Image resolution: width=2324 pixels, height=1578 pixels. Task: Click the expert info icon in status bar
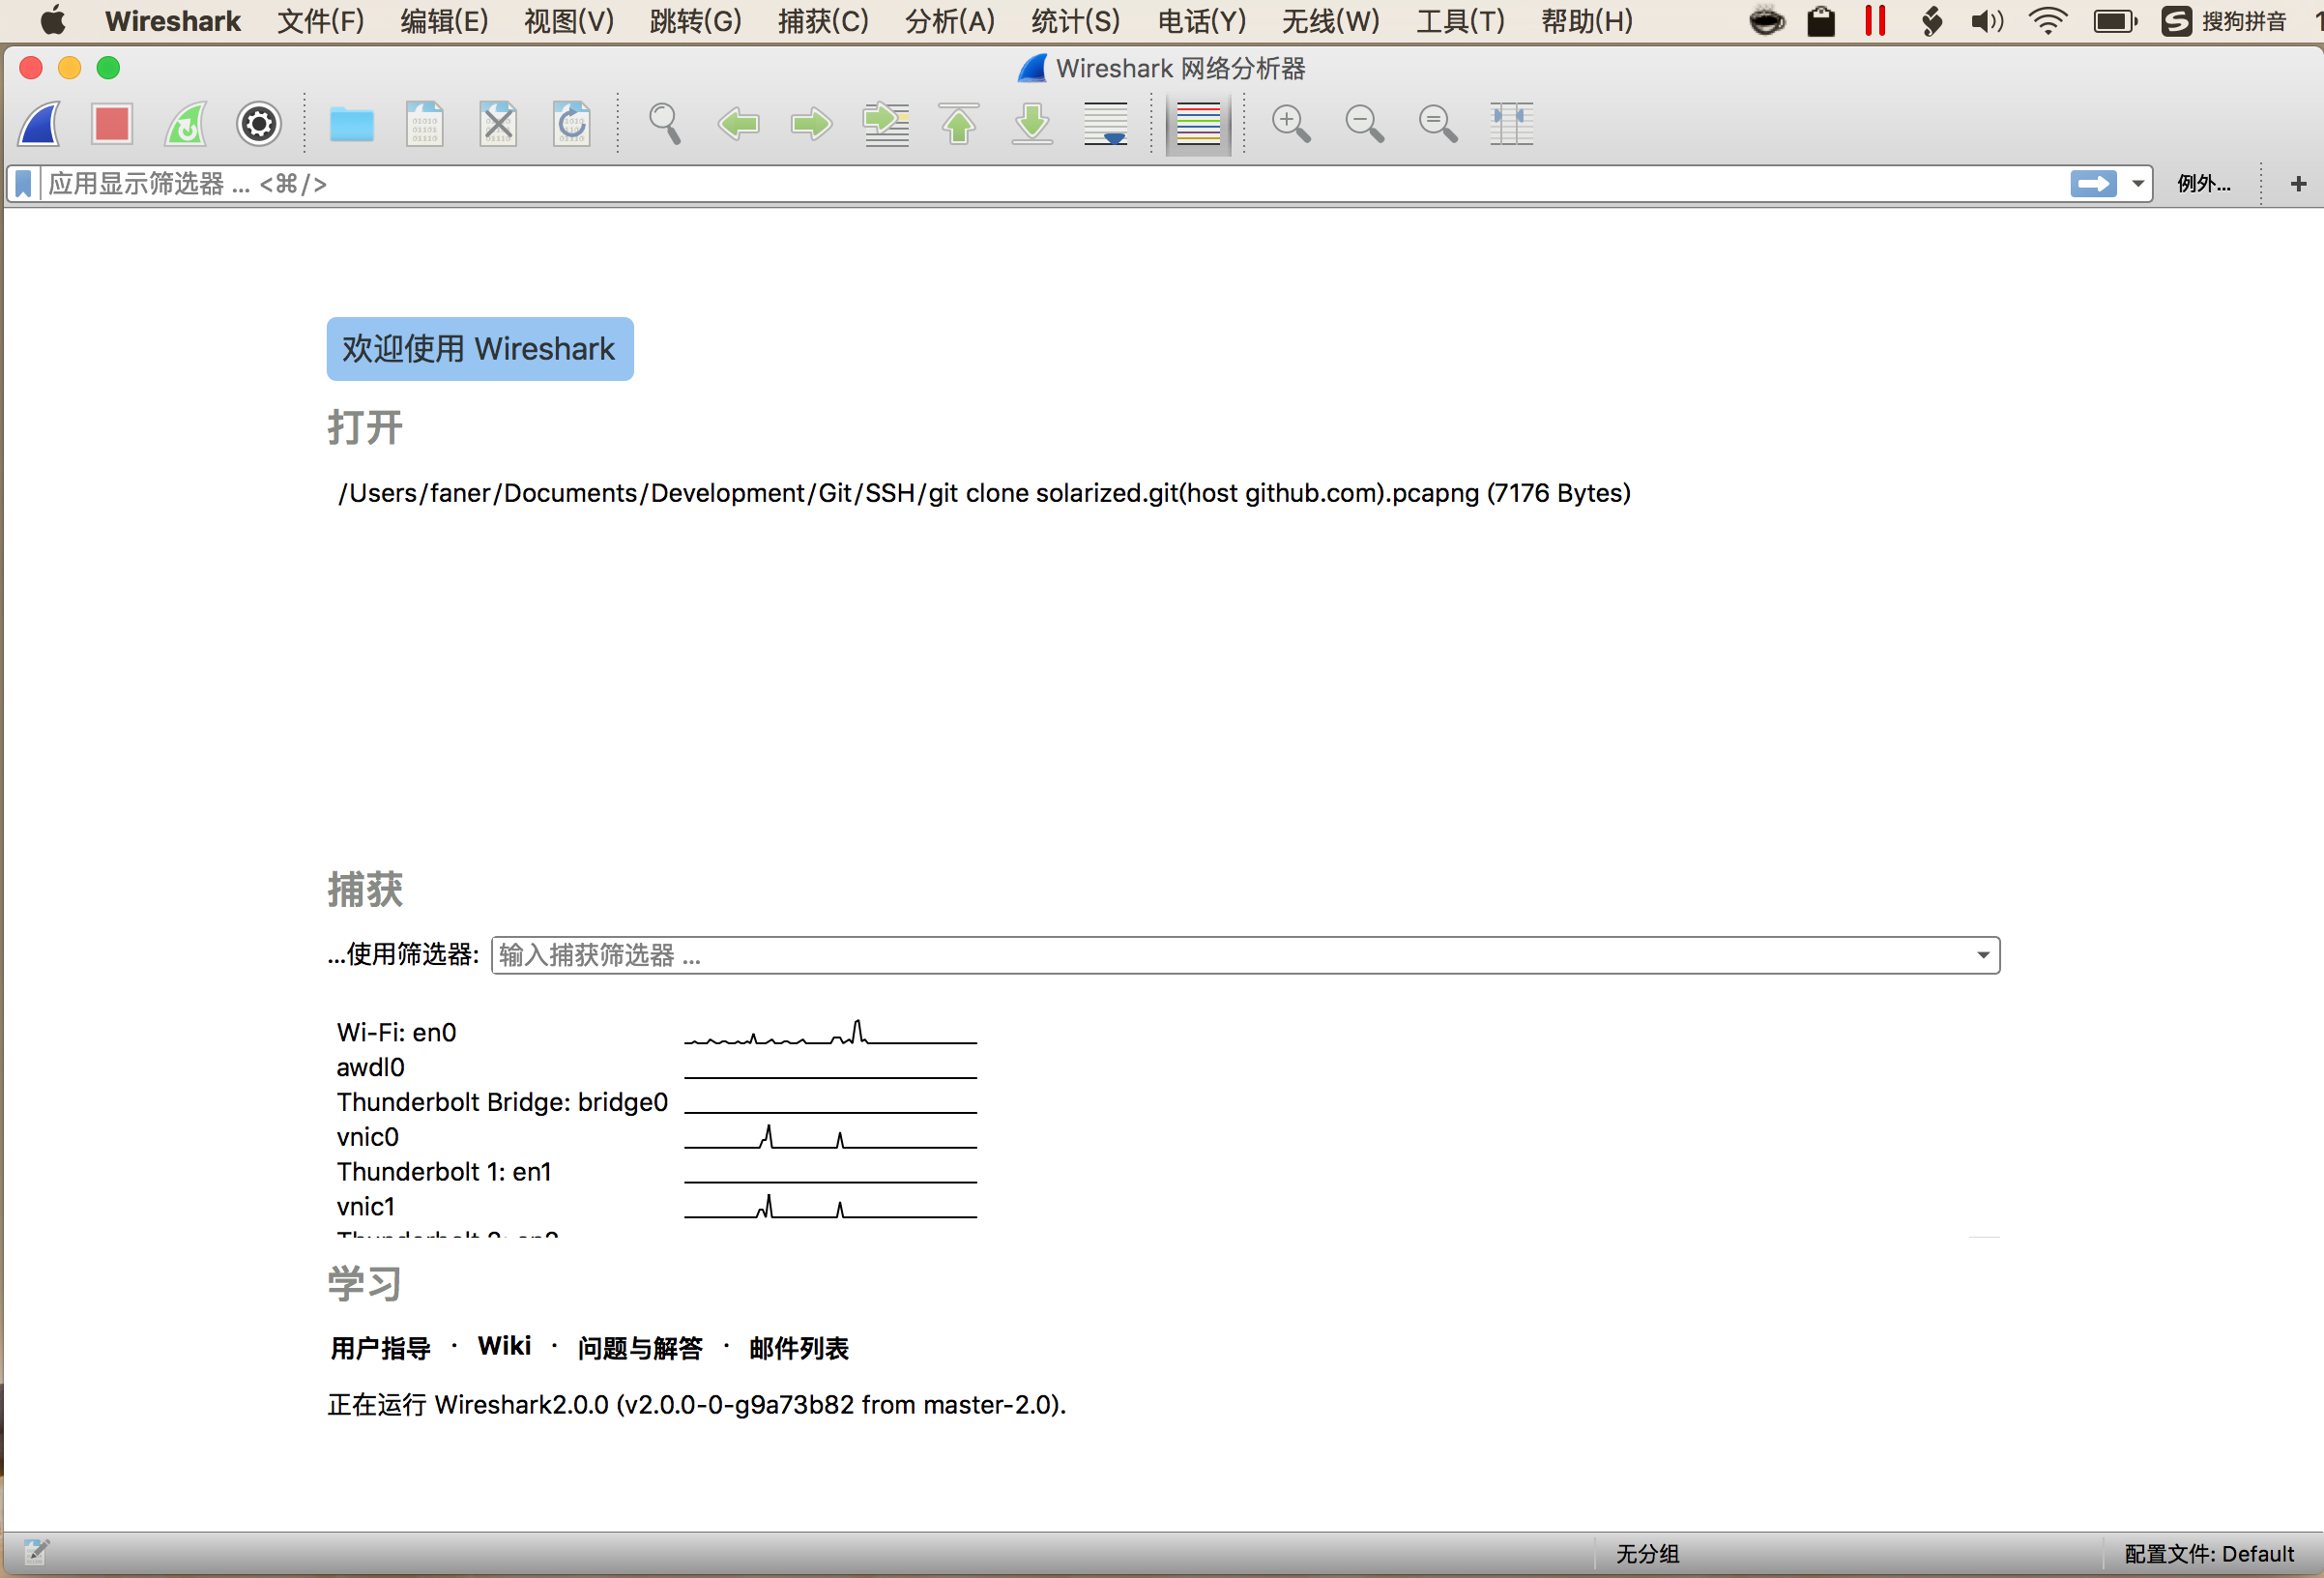tap(36, 1551)
